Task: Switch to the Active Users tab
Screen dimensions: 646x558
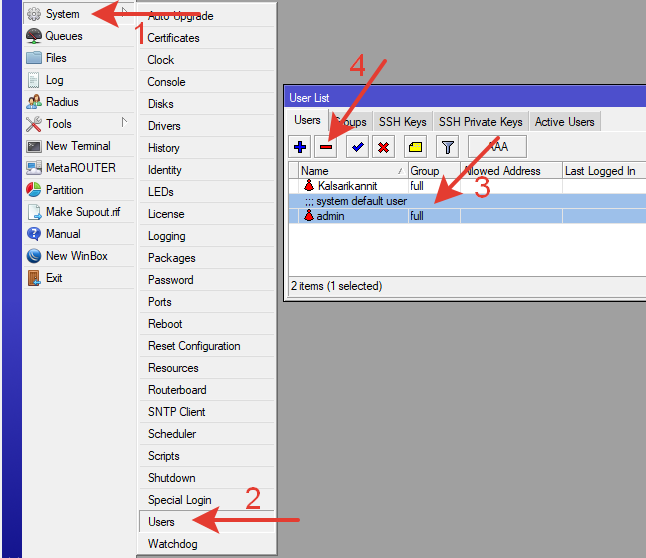Action: pos(564,122)
